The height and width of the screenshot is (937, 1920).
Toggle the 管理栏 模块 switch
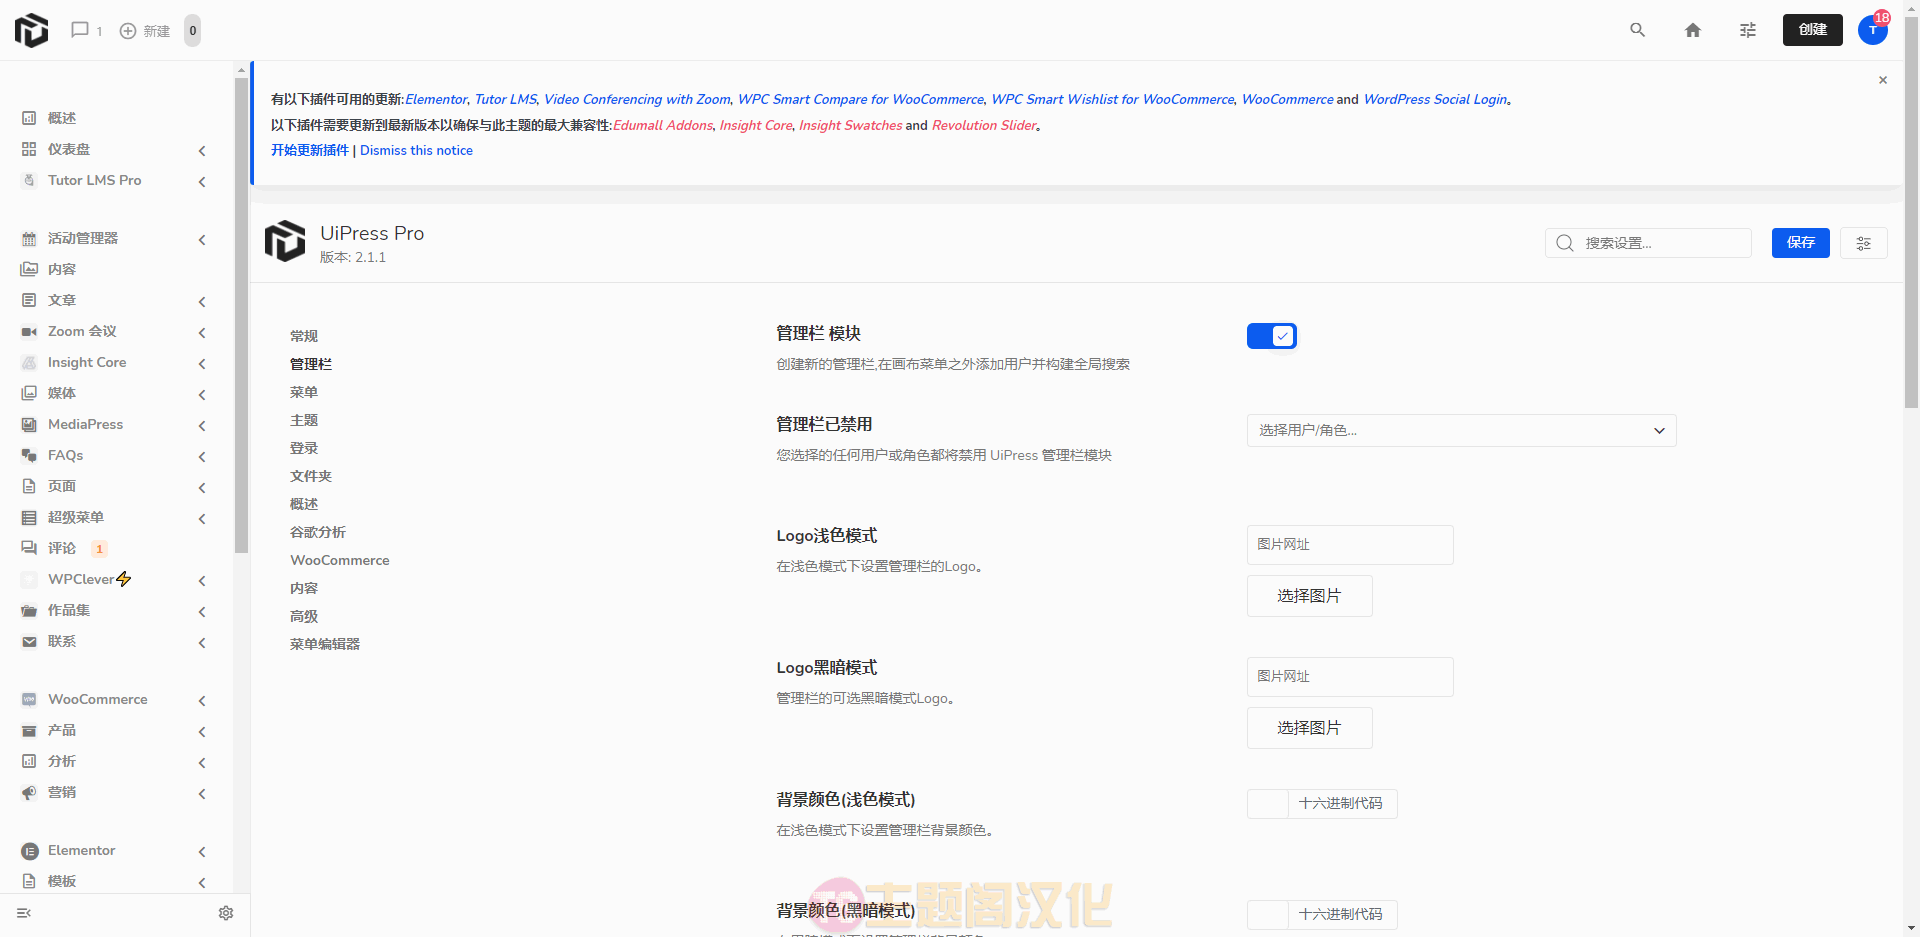tap(1272, 336)
